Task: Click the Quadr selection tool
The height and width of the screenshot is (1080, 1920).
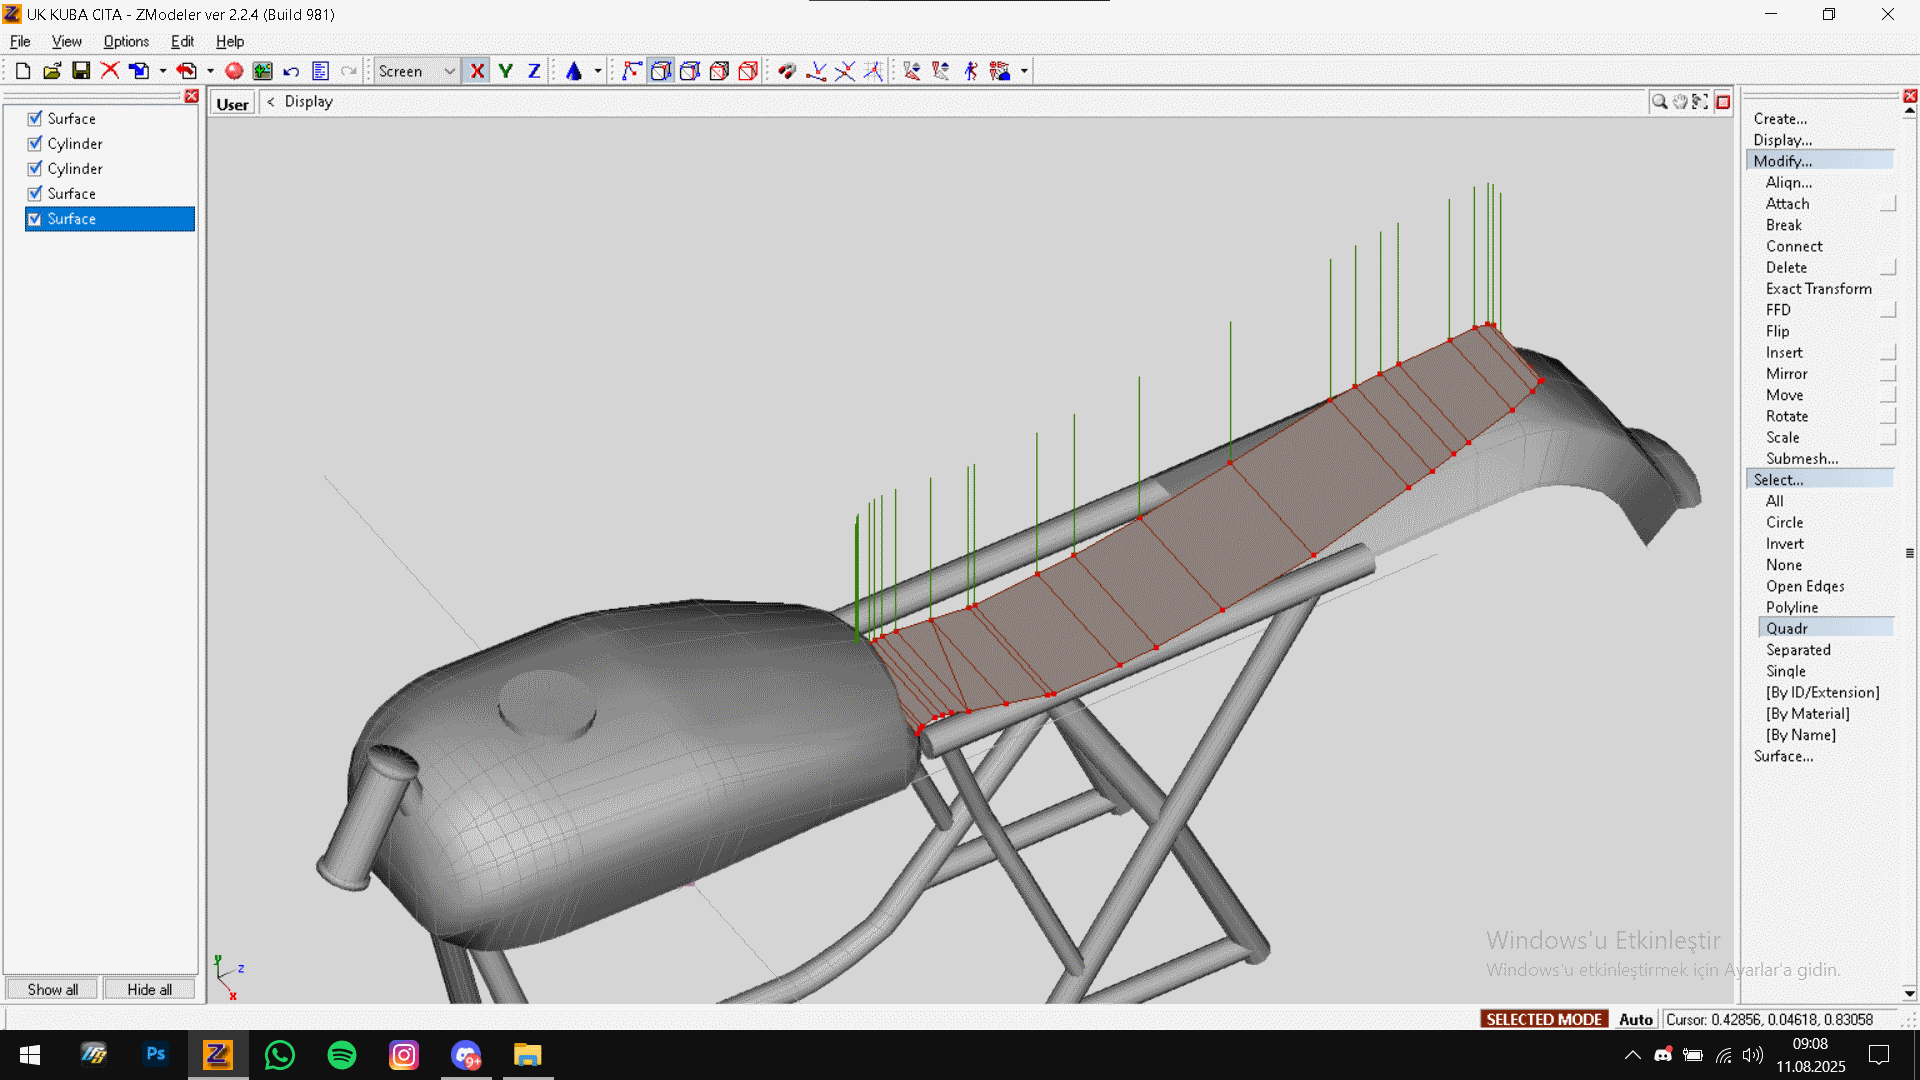Action: point(1786,628)
